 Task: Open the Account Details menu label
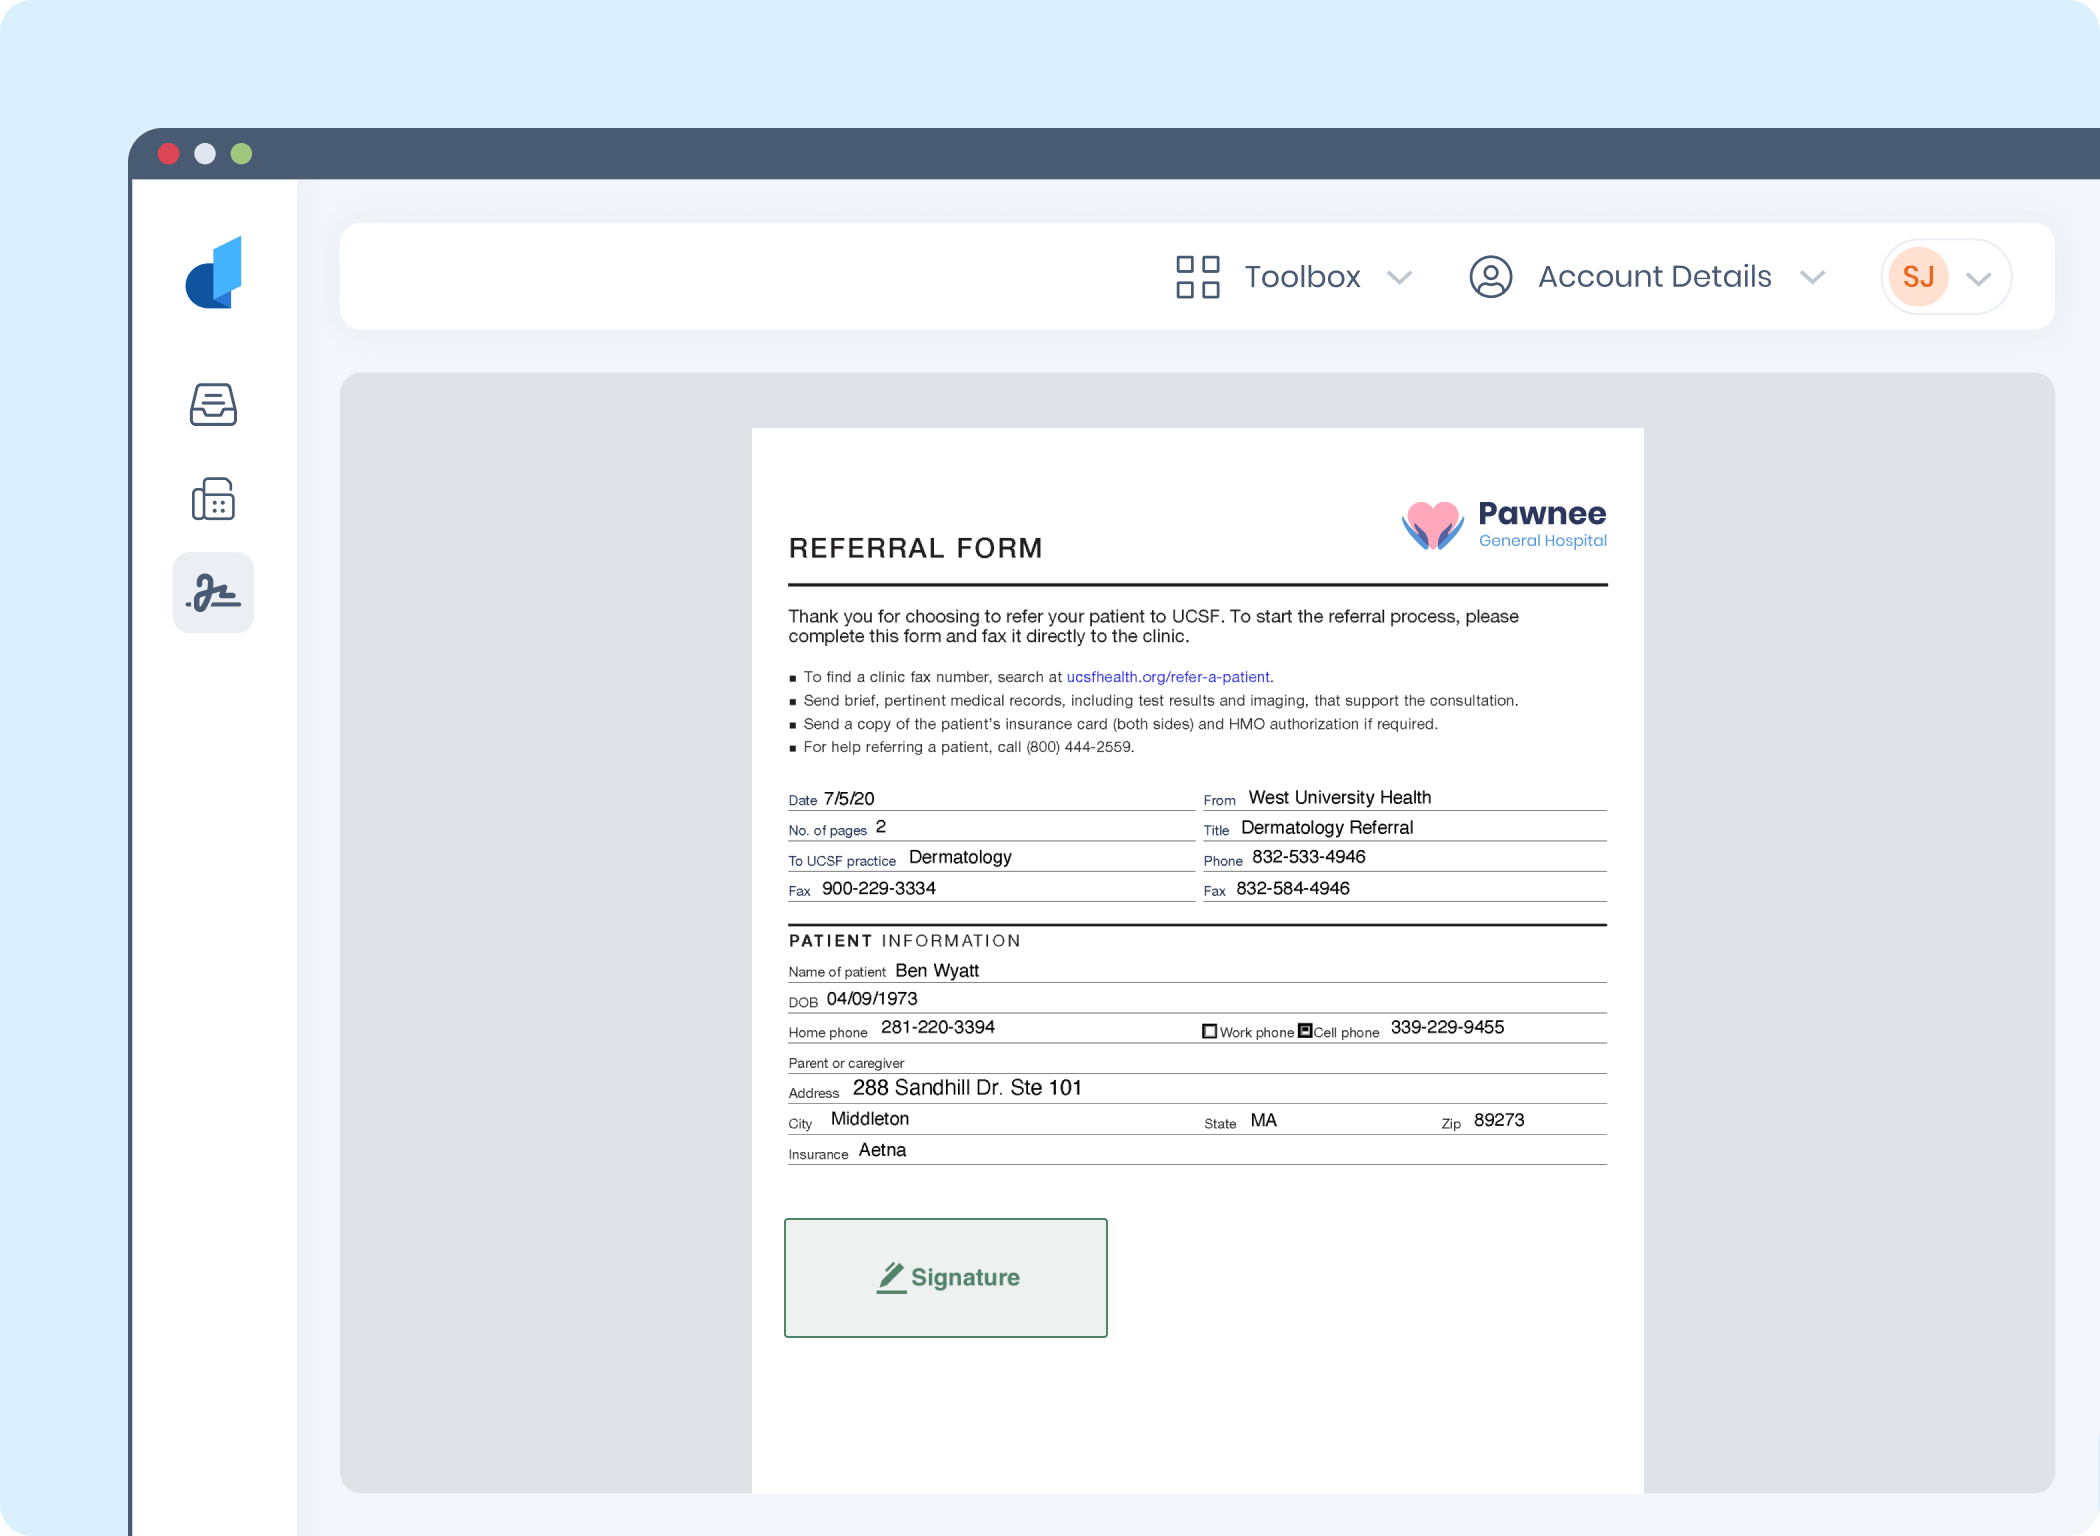1654,277
